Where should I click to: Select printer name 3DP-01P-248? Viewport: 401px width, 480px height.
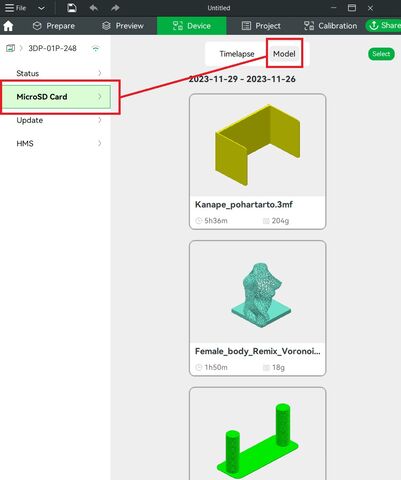[x=52, y=48]
